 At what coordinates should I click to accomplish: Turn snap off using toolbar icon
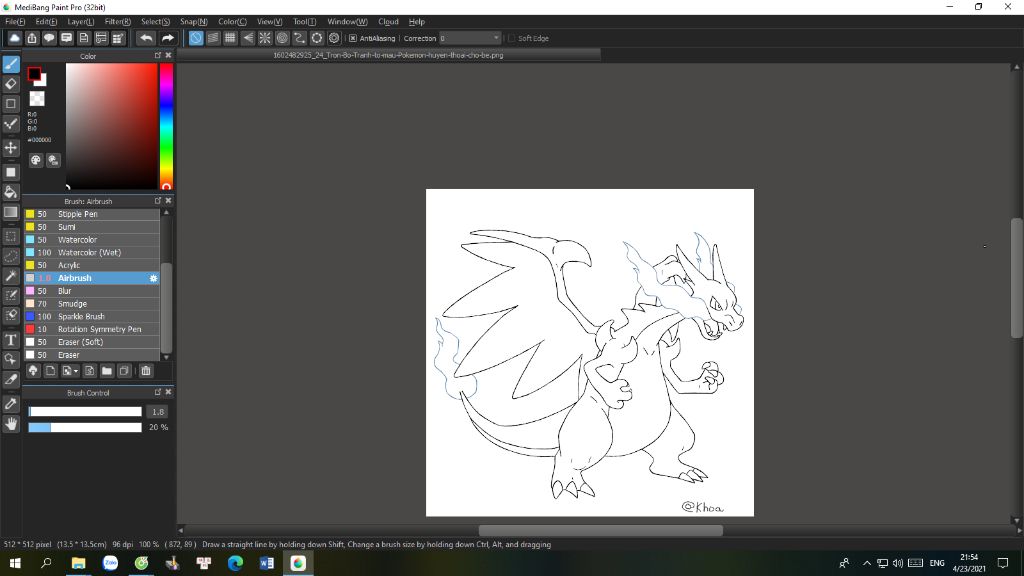coord(196,39)
